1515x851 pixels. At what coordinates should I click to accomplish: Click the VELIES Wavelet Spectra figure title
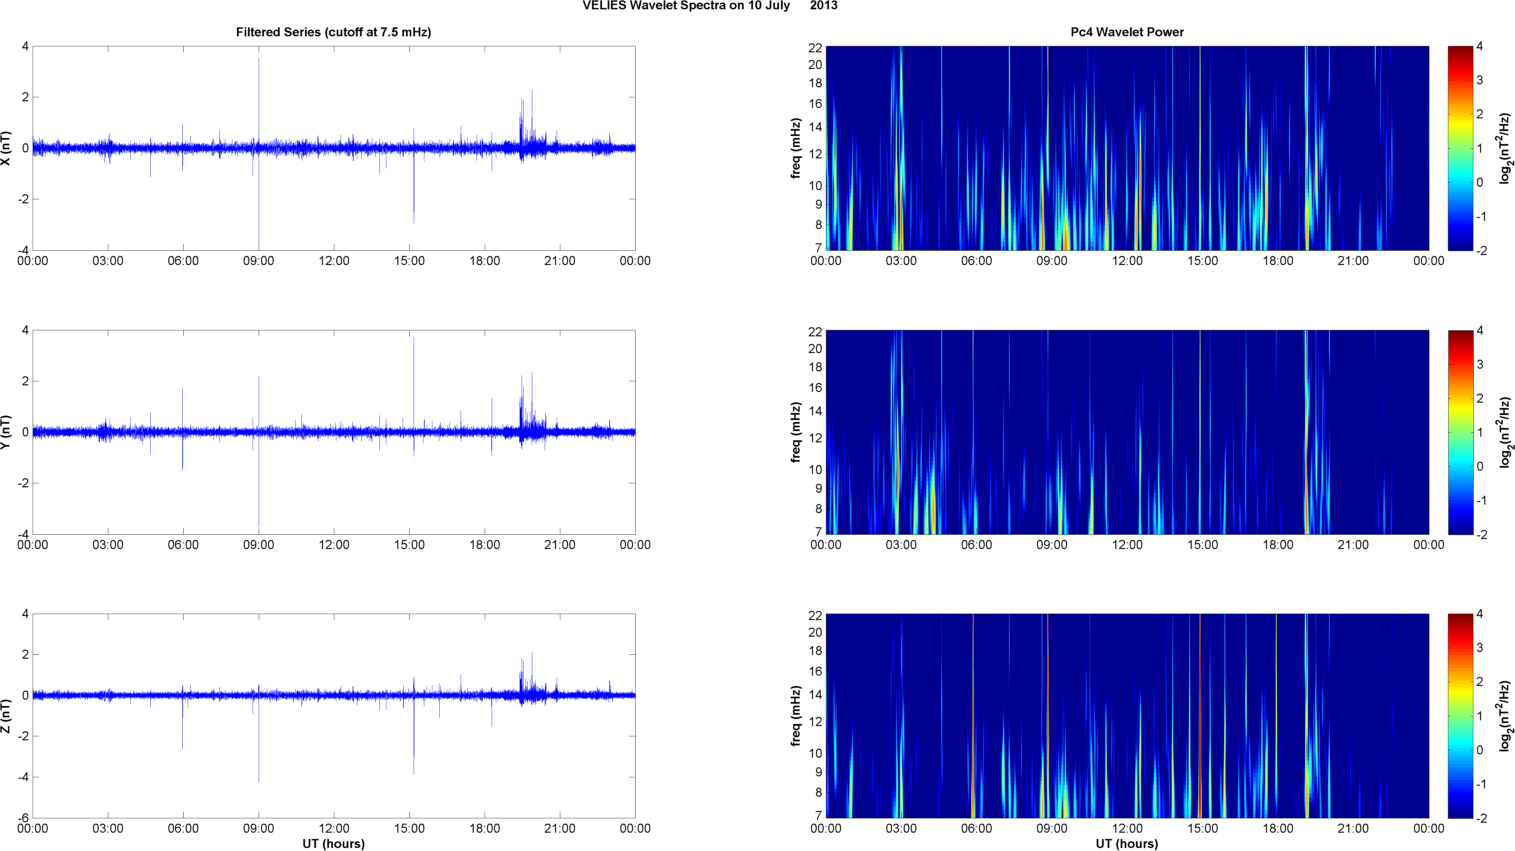click(710, 6)
